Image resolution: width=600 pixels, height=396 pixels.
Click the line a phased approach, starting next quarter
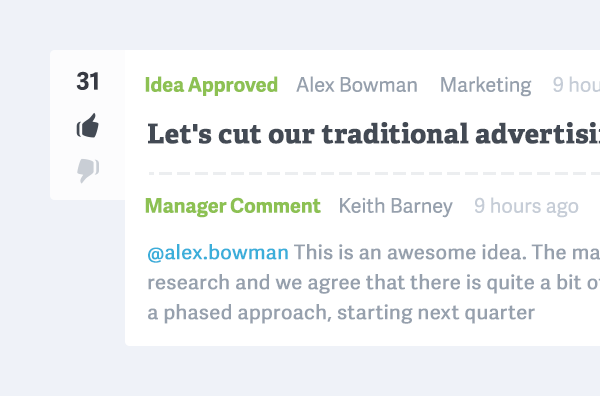click(341, 313)
